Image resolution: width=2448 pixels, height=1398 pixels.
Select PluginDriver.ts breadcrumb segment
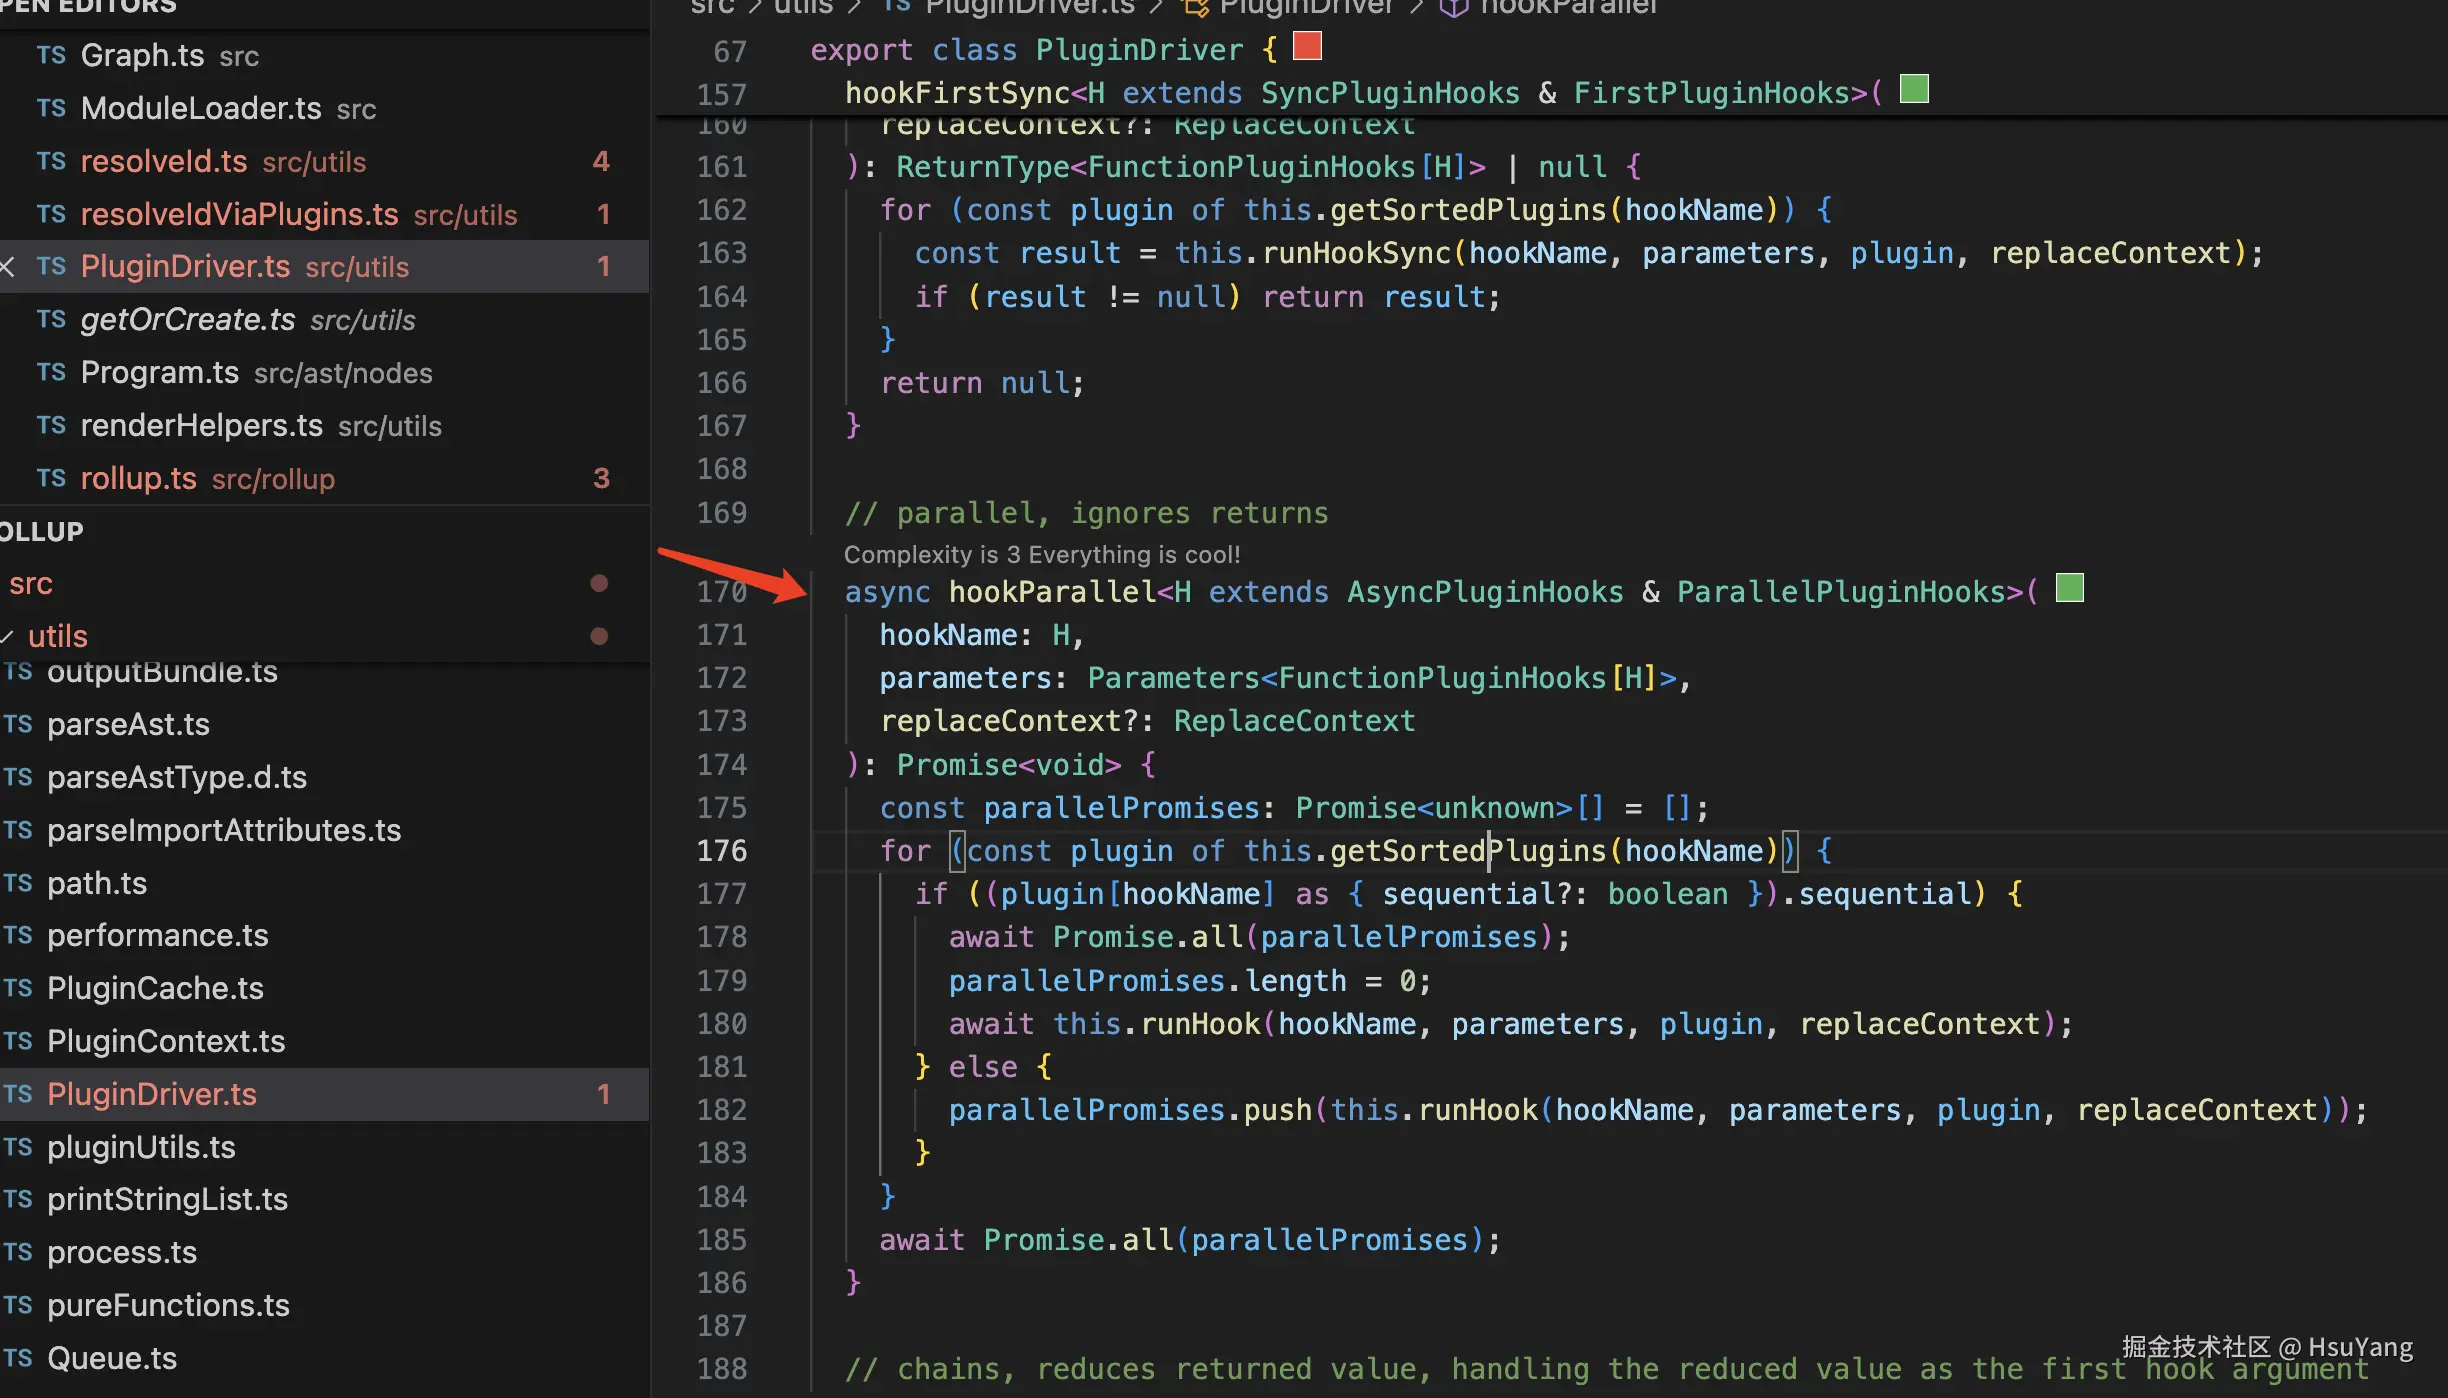click(x=1029, y=8)
